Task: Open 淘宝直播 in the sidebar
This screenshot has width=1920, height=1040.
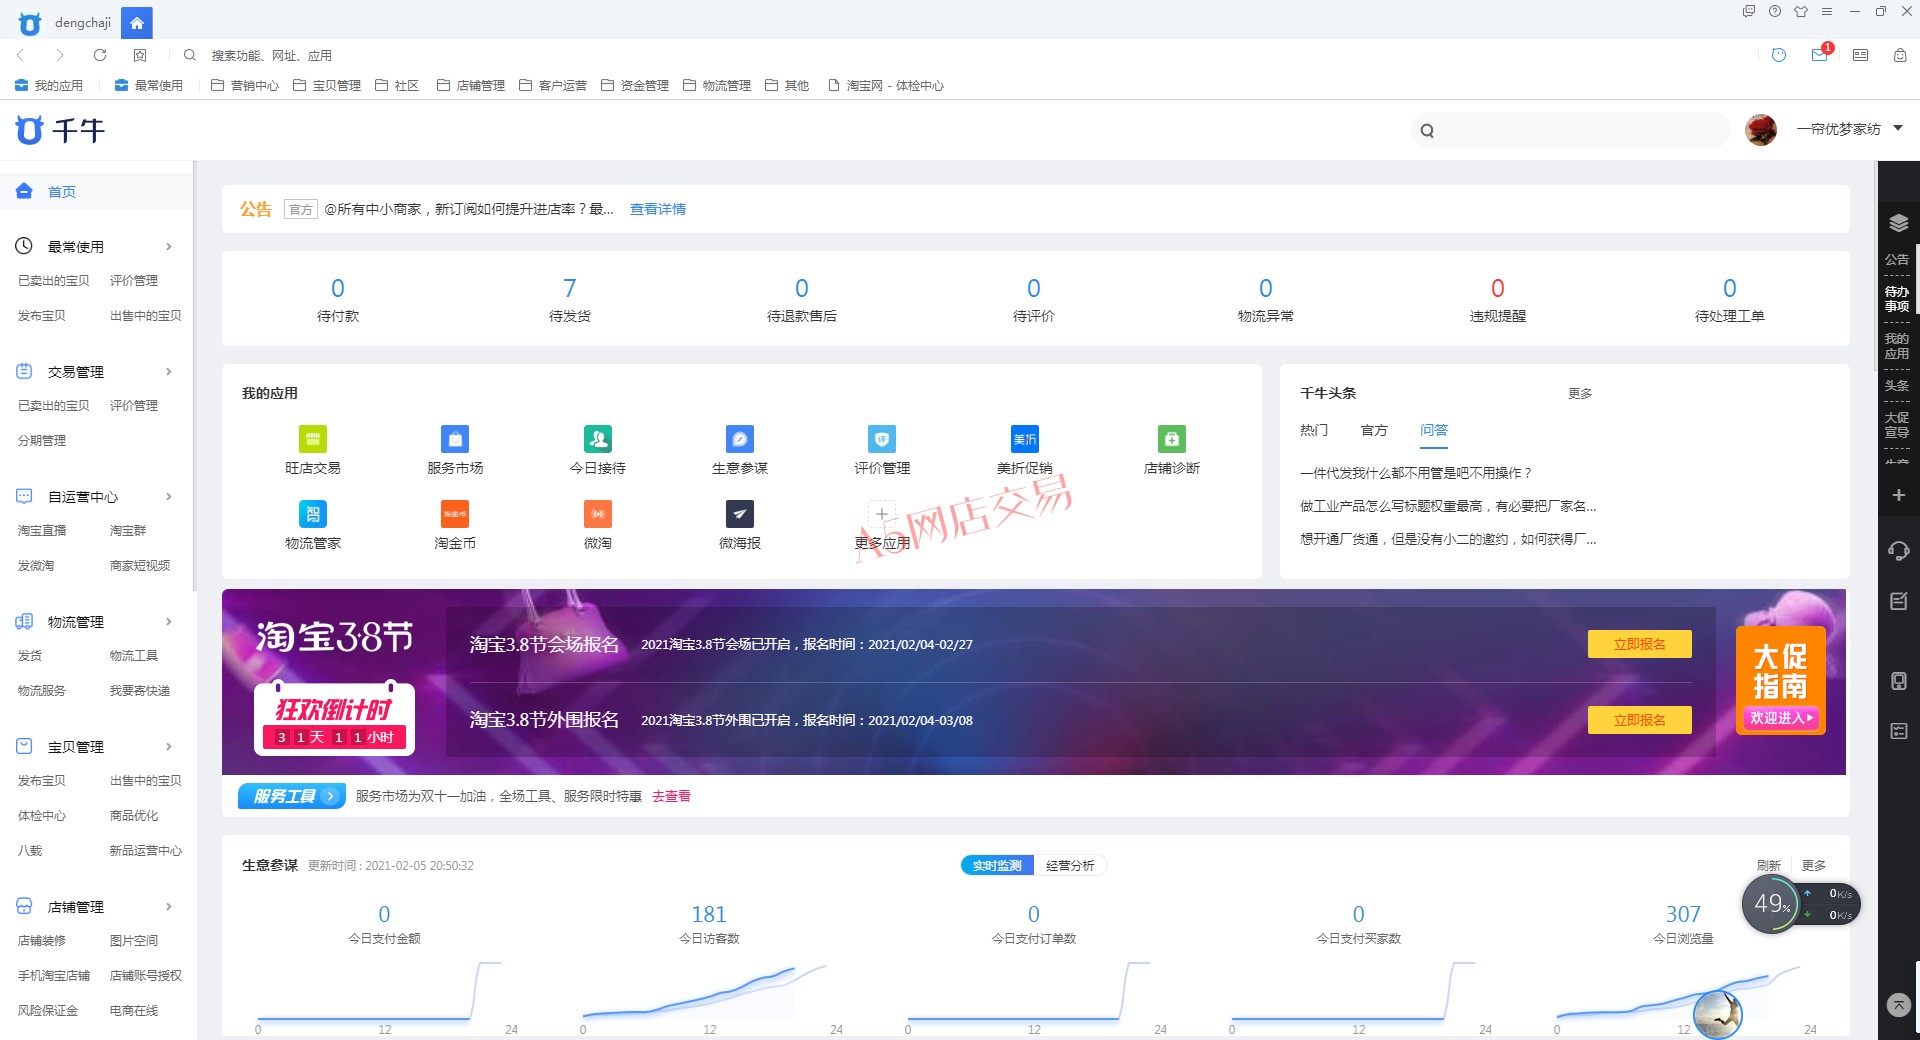Action: coord(42,530)
